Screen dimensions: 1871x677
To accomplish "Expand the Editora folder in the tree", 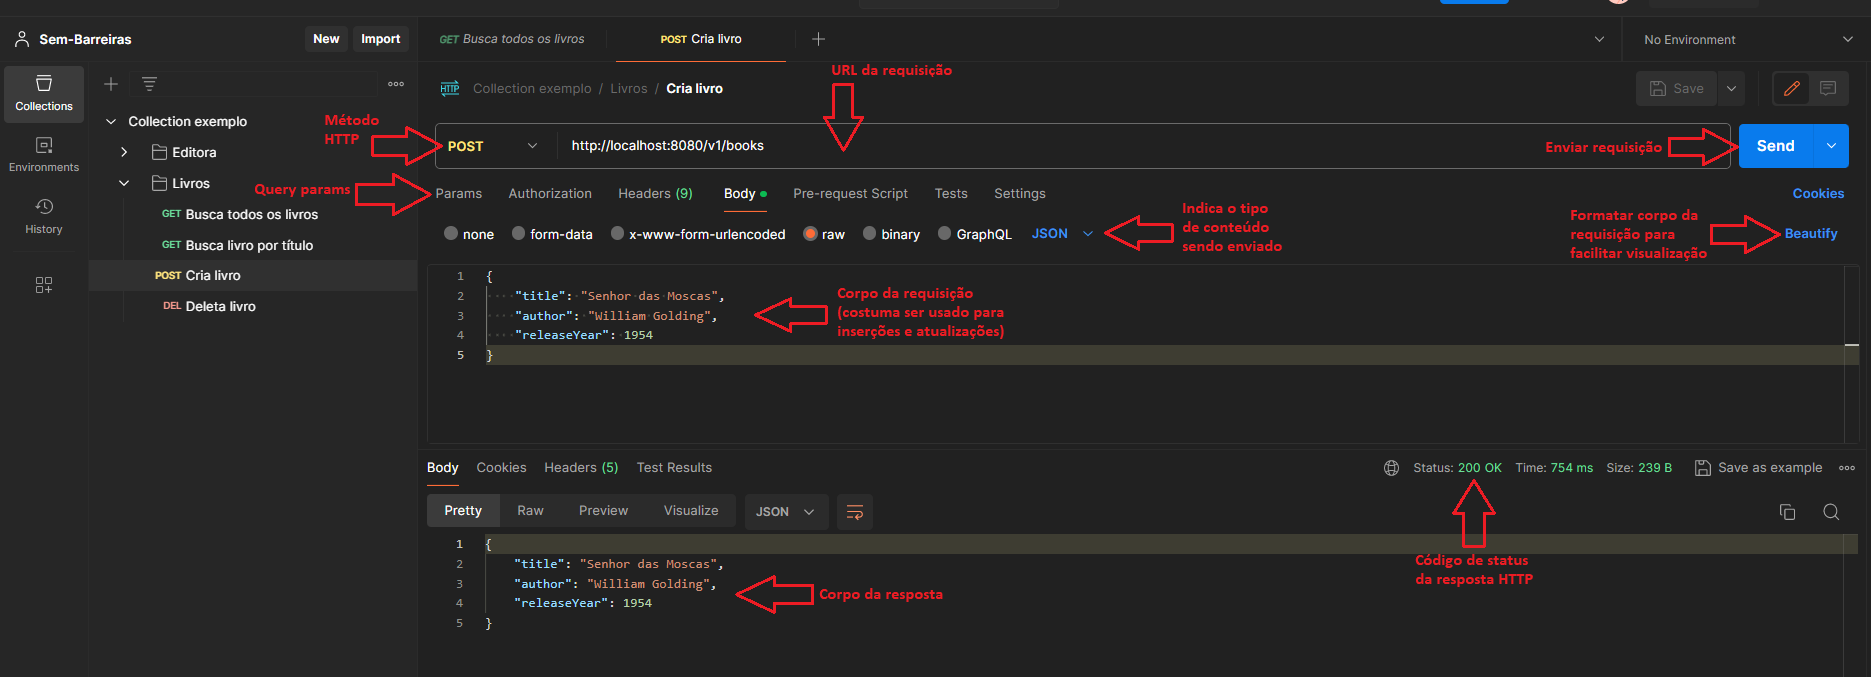I will point(124,153).
